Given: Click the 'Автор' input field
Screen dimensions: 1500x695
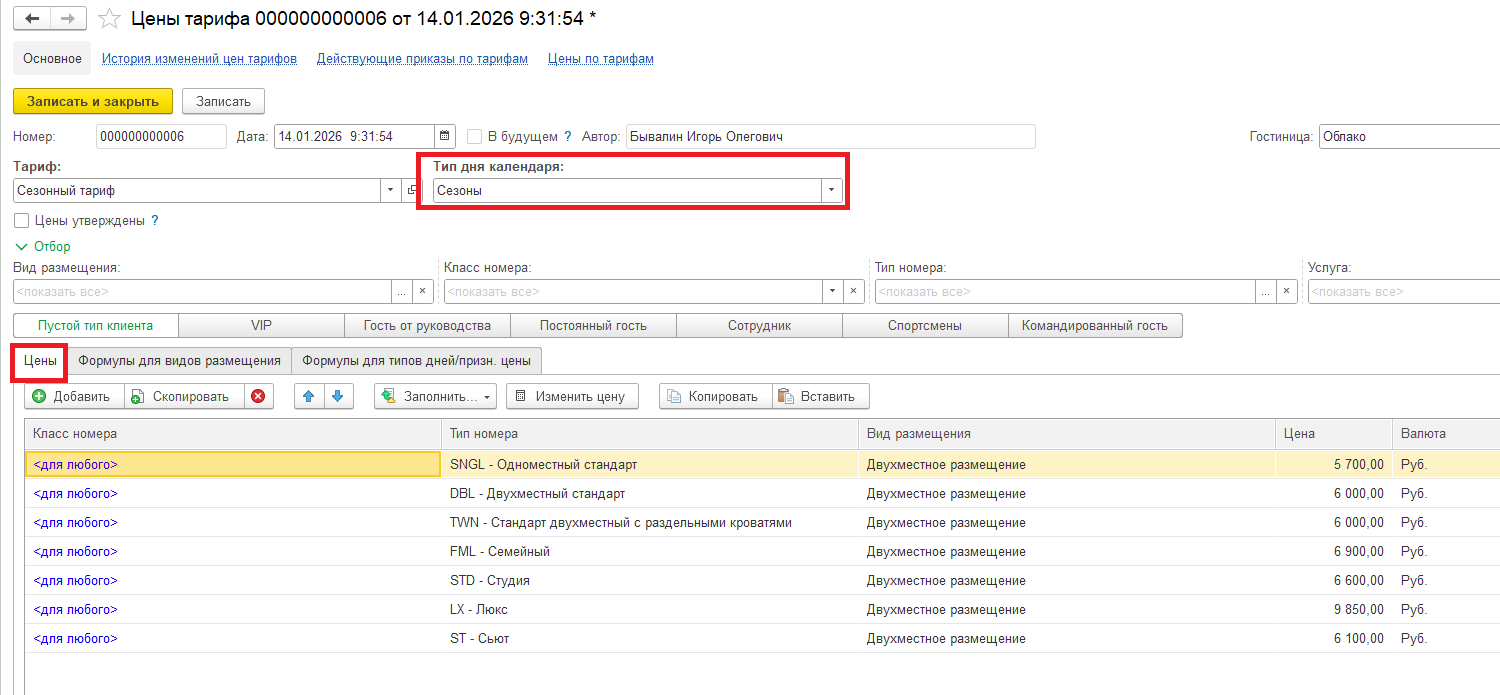Looking at the screenshot, I should [831, 137].
